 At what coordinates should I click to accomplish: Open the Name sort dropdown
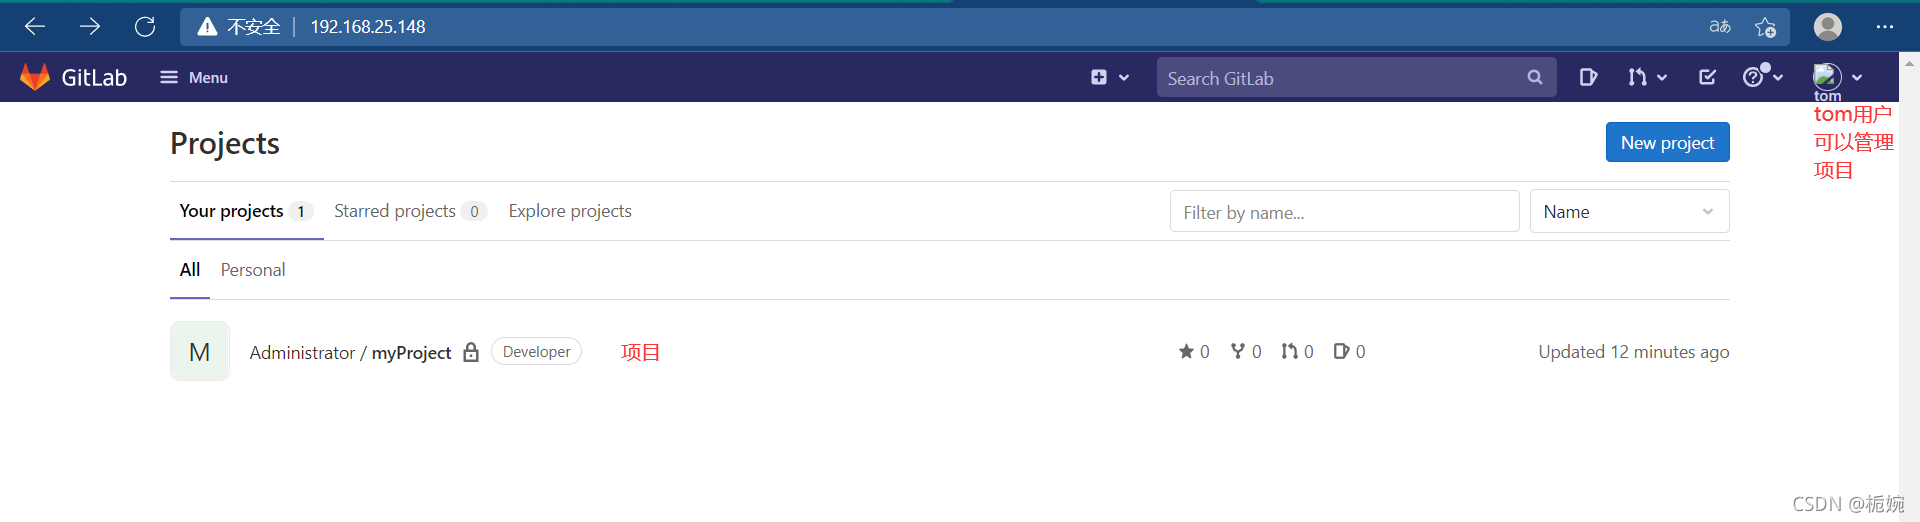1629,211
